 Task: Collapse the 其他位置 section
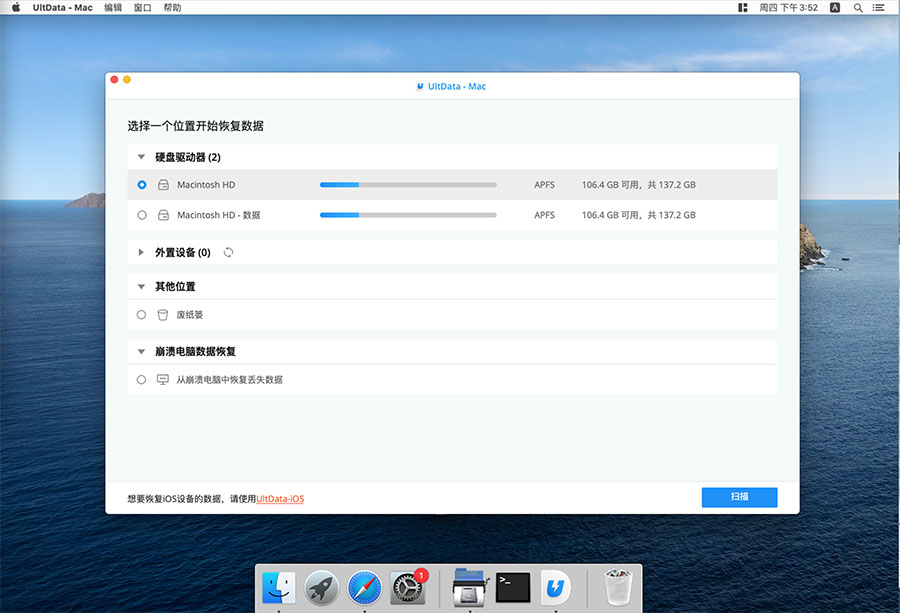coord(141,286)
